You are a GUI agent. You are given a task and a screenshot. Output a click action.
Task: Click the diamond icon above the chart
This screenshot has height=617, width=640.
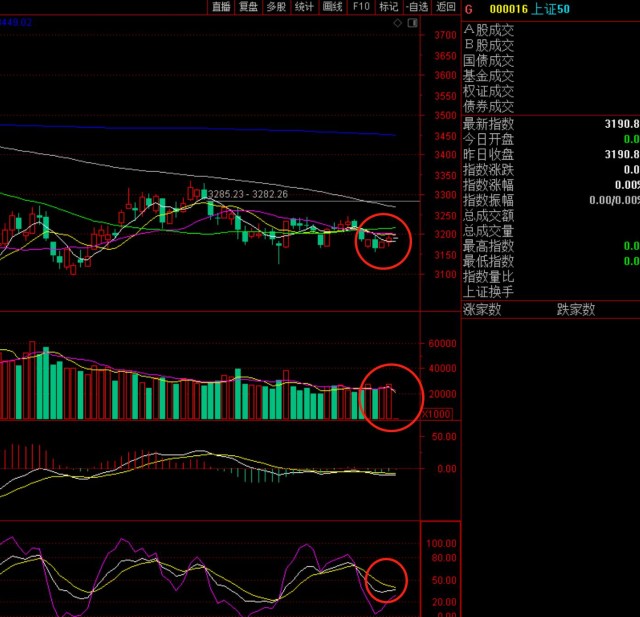[x=399, y=21]
